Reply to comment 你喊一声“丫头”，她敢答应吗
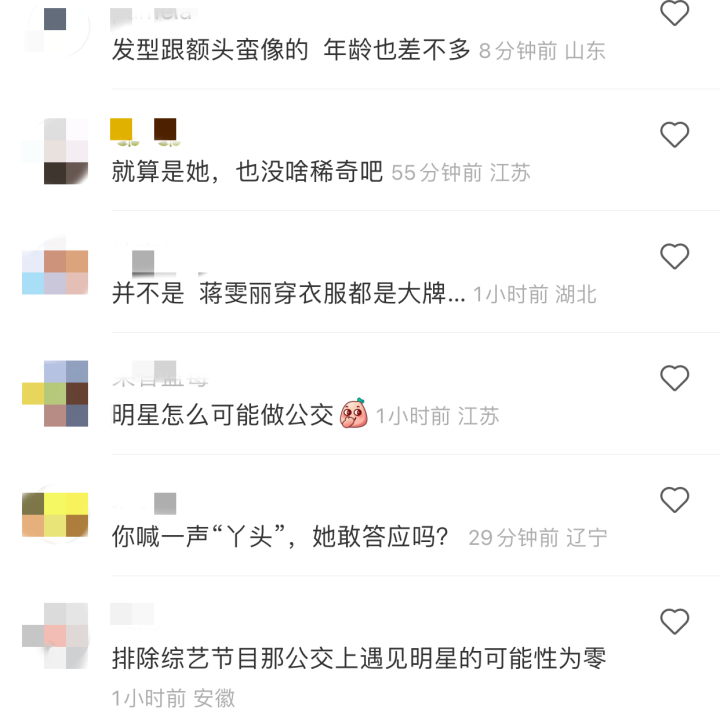Viewport: 720px width, 713px height. point(280,537)
